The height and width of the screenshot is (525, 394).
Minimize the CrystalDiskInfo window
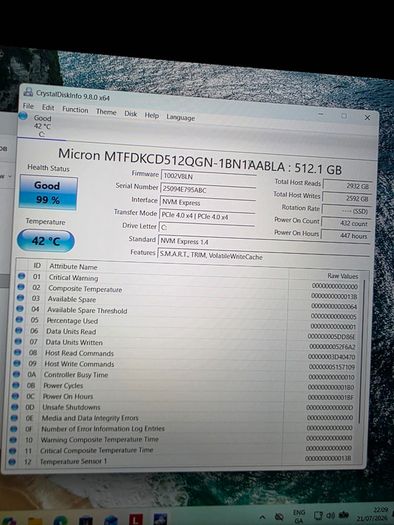click(321, 115)
